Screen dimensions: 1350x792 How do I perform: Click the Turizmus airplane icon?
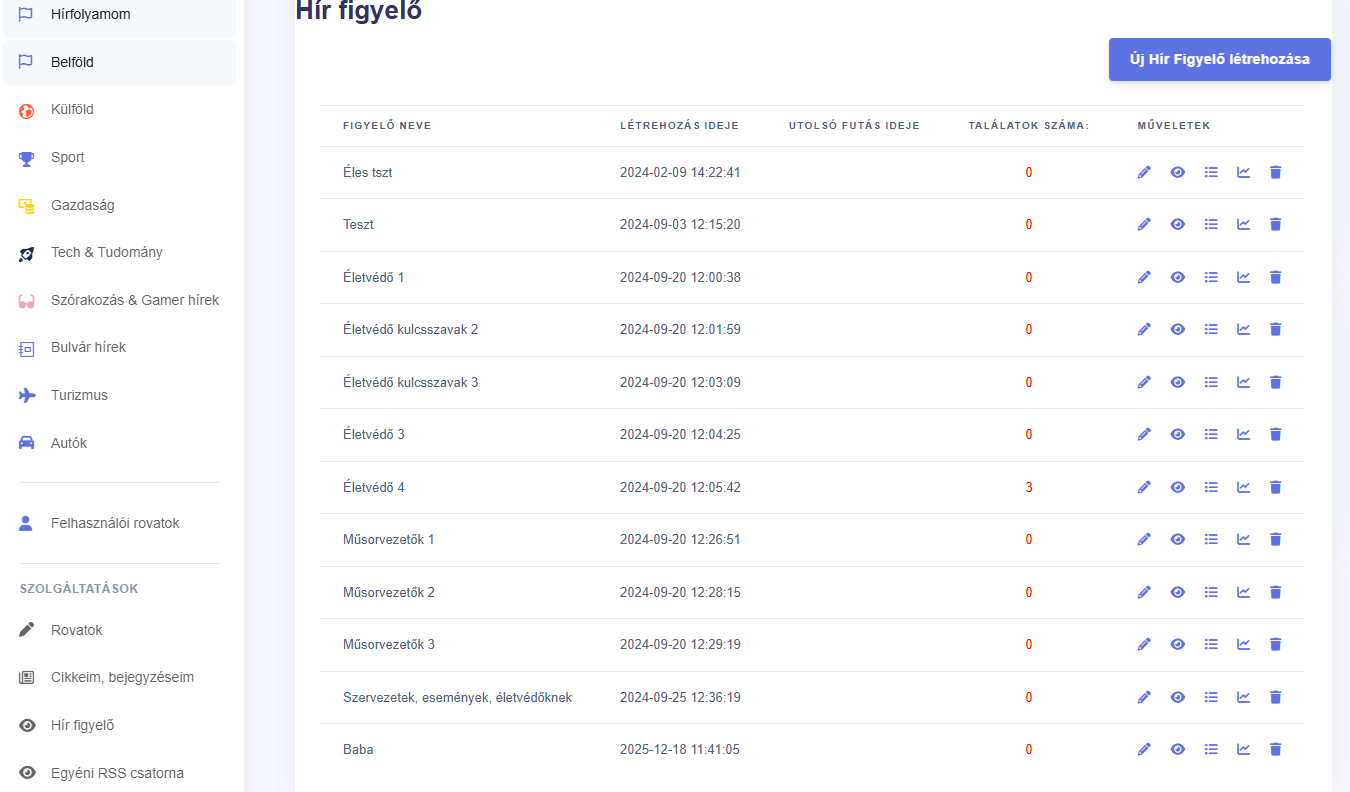coord(25,395)
